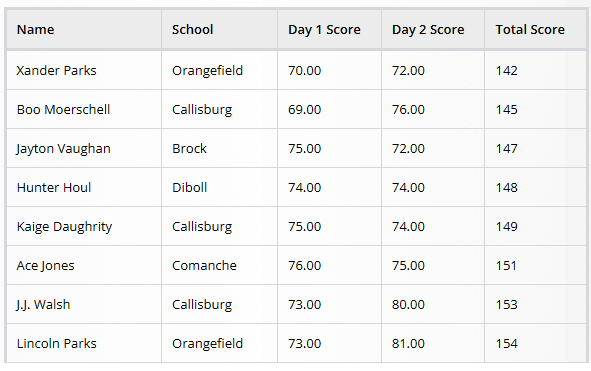Image resolution: width=591 pixels, height=371 pixels.
Task: Click the total score 142 cell
Action: click(536, 70)
